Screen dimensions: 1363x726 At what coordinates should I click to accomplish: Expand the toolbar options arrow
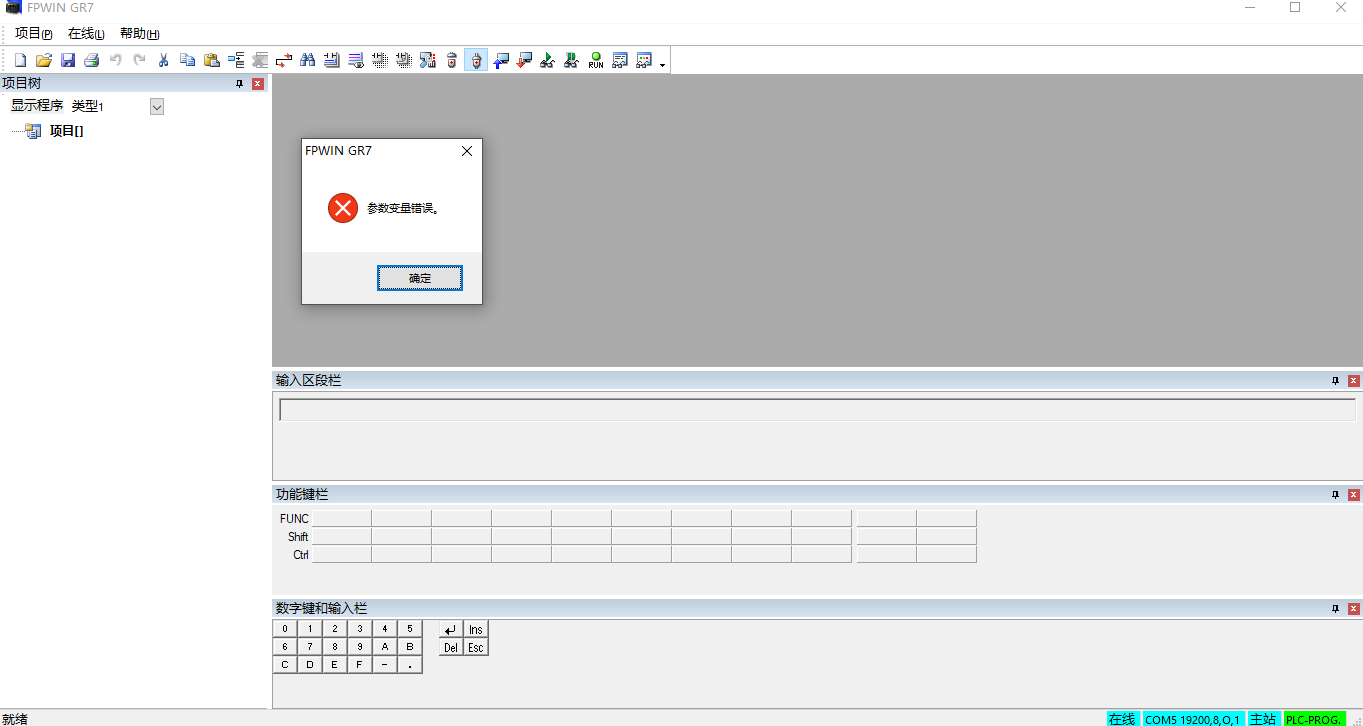click(662, 65)
